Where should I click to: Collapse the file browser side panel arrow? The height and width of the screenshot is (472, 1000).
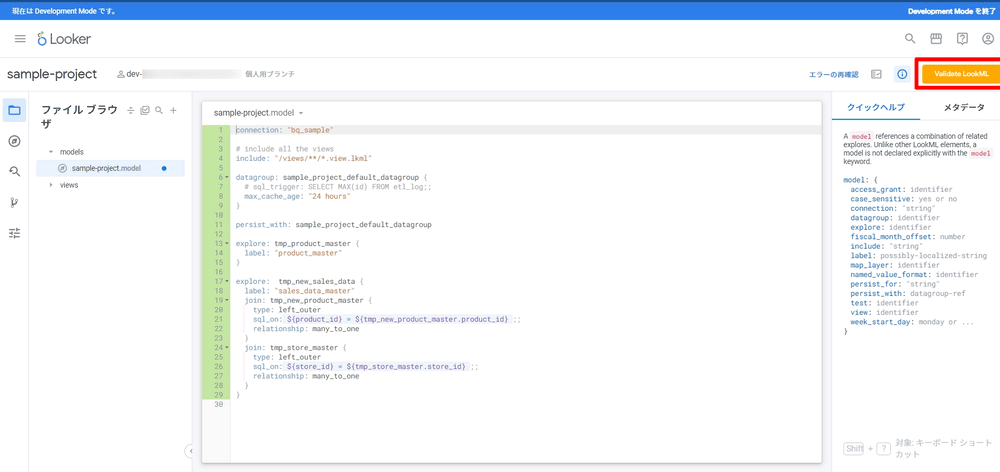coord(189,451)
